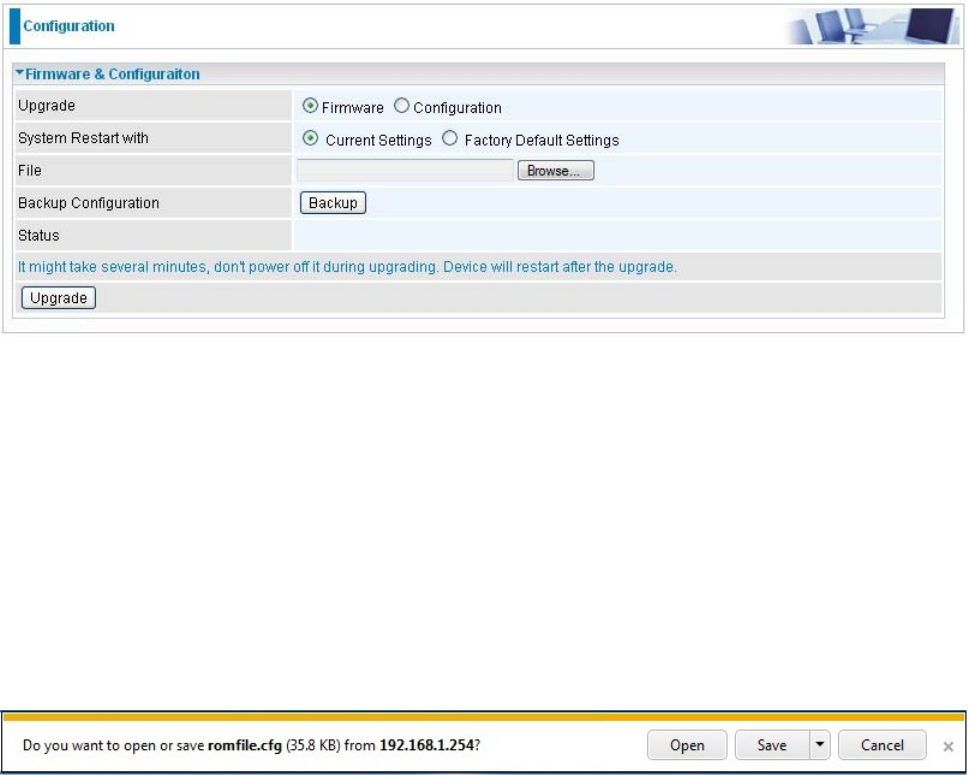Click the 'Upgrade' row label
This screenshot has width=969, height=775.
tap(46, 106)
